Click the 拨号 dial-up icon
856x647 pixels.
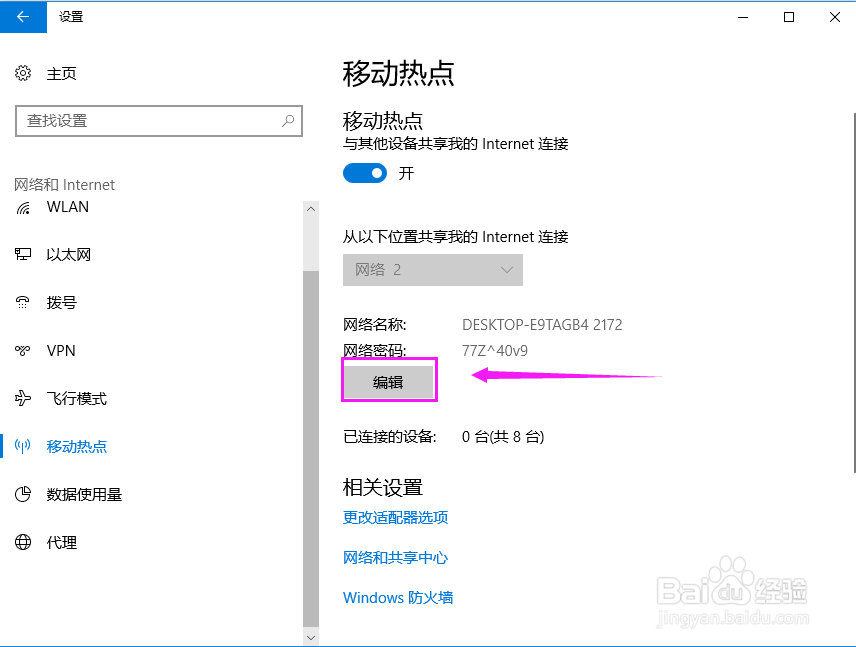(x=22, y=302)
